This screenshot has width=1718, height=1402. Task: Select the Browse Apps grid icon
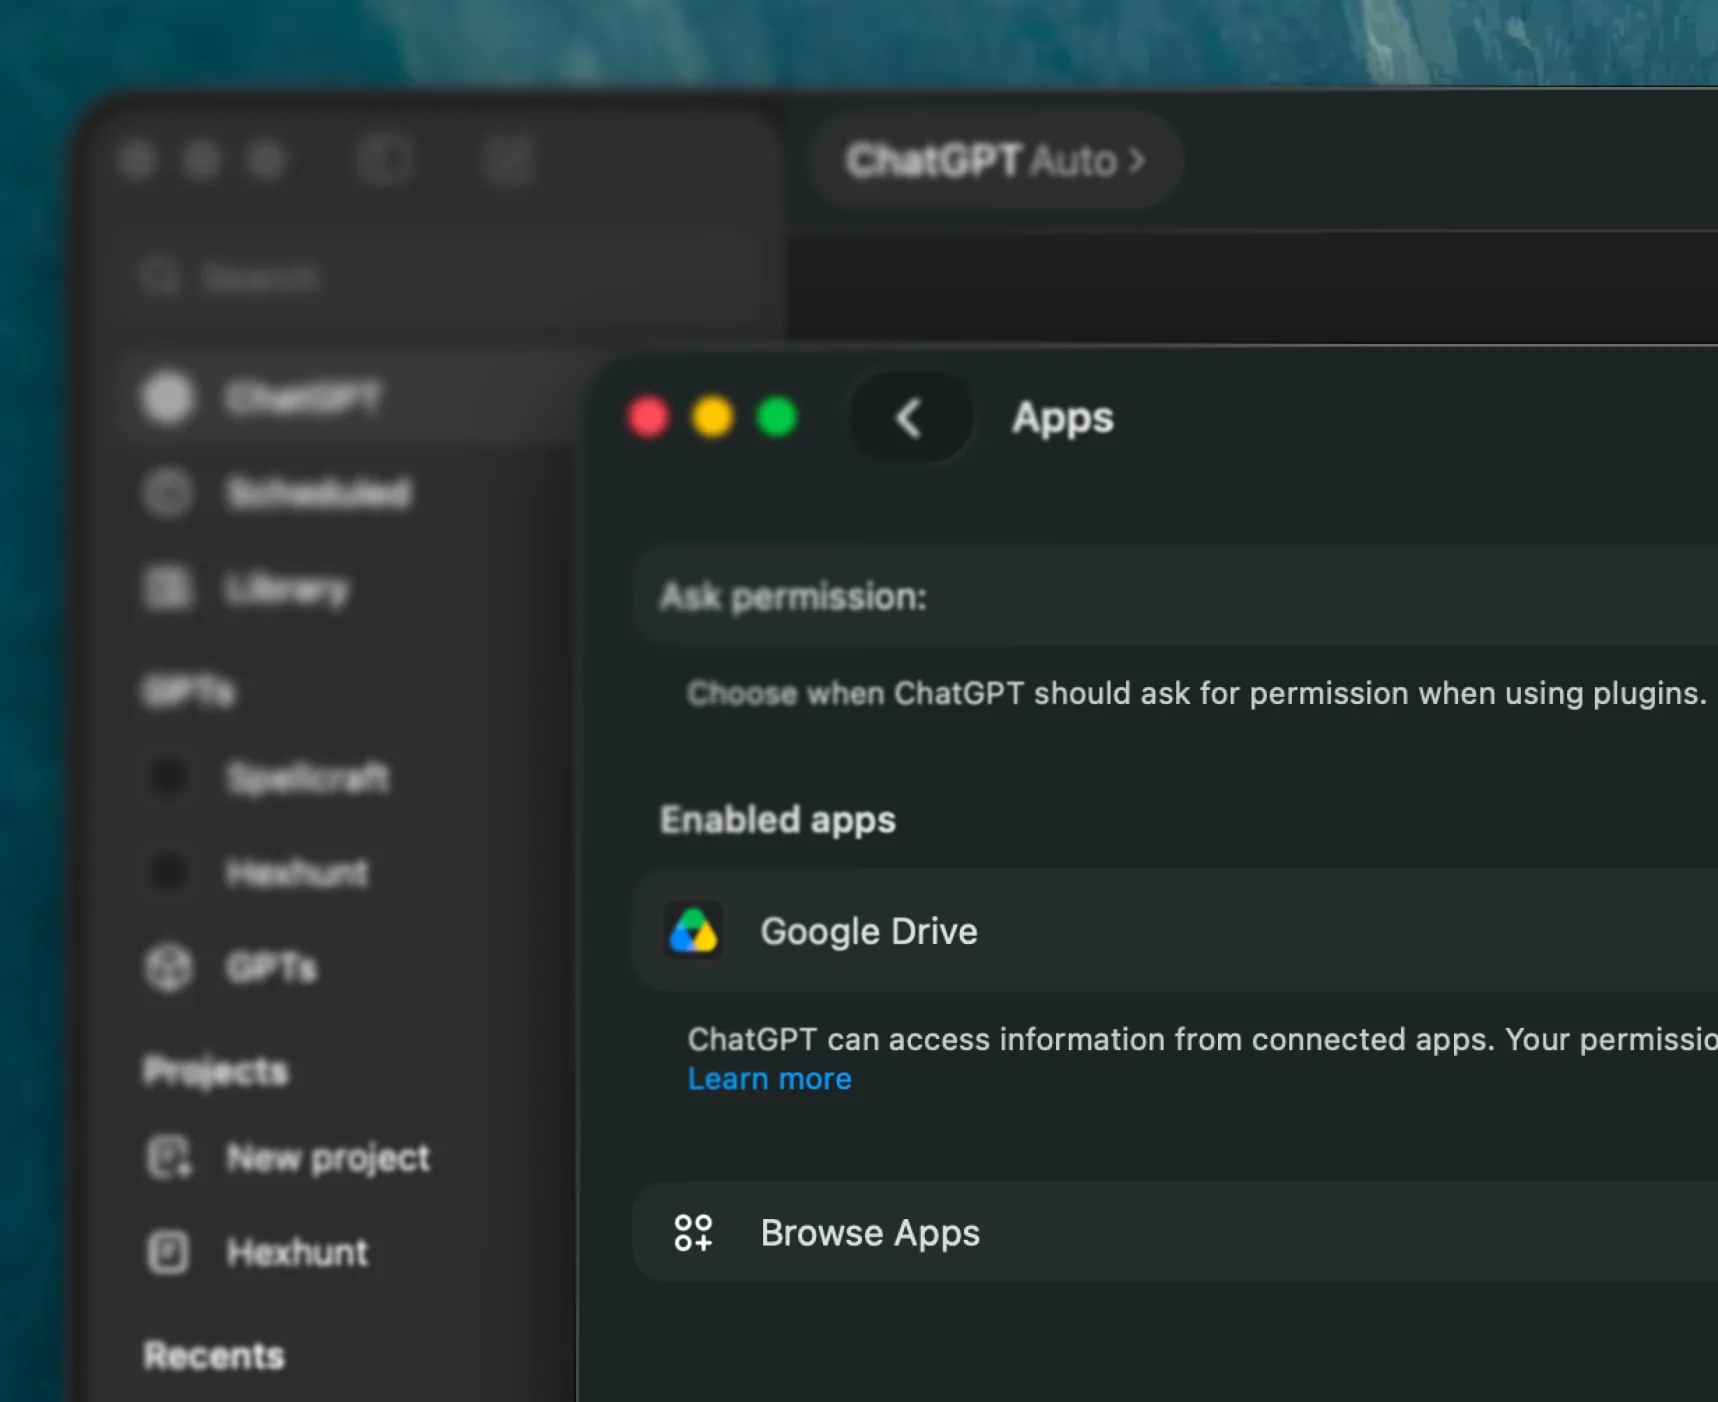[x=693, y=1232]
